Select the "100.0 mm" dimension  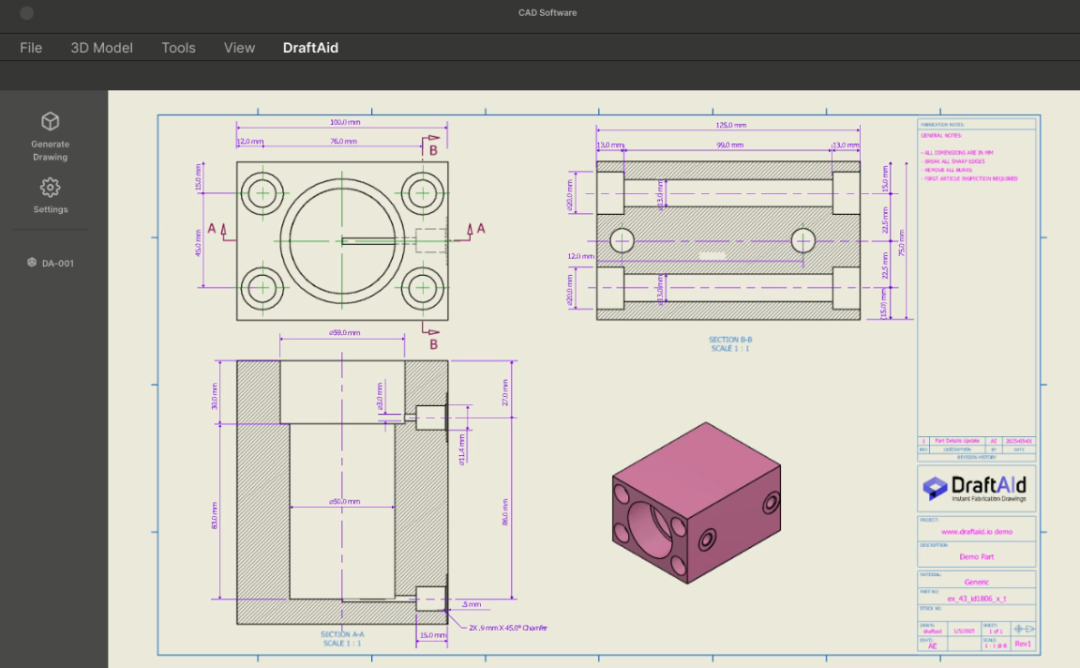[345, 122]
